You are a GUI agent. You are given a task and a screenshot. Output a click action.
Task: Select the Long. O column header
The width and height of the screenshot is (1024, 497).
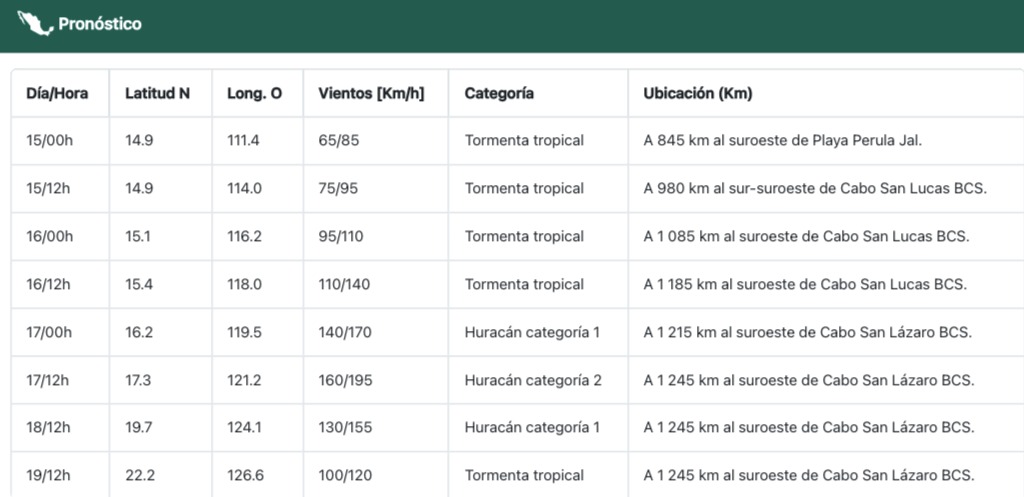pyautogui.click(x=255, y=93)
